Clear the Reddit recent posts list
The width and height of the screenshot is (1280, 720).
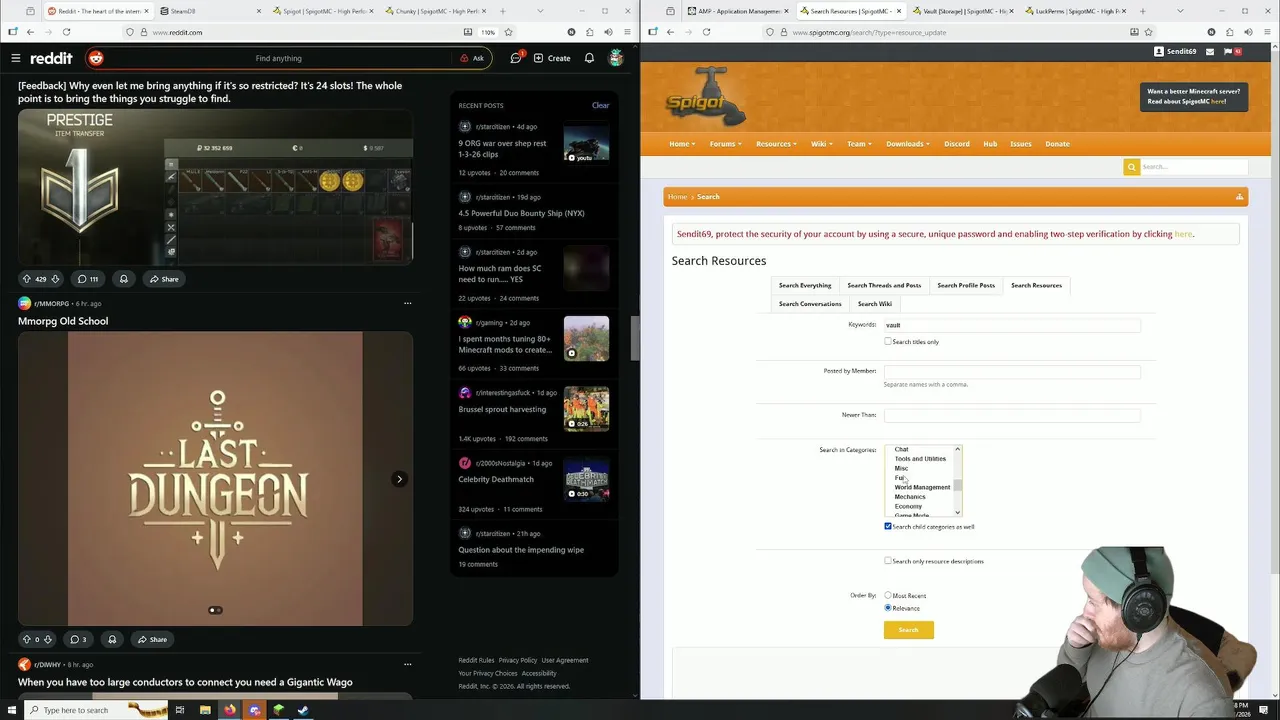[600, 105]
